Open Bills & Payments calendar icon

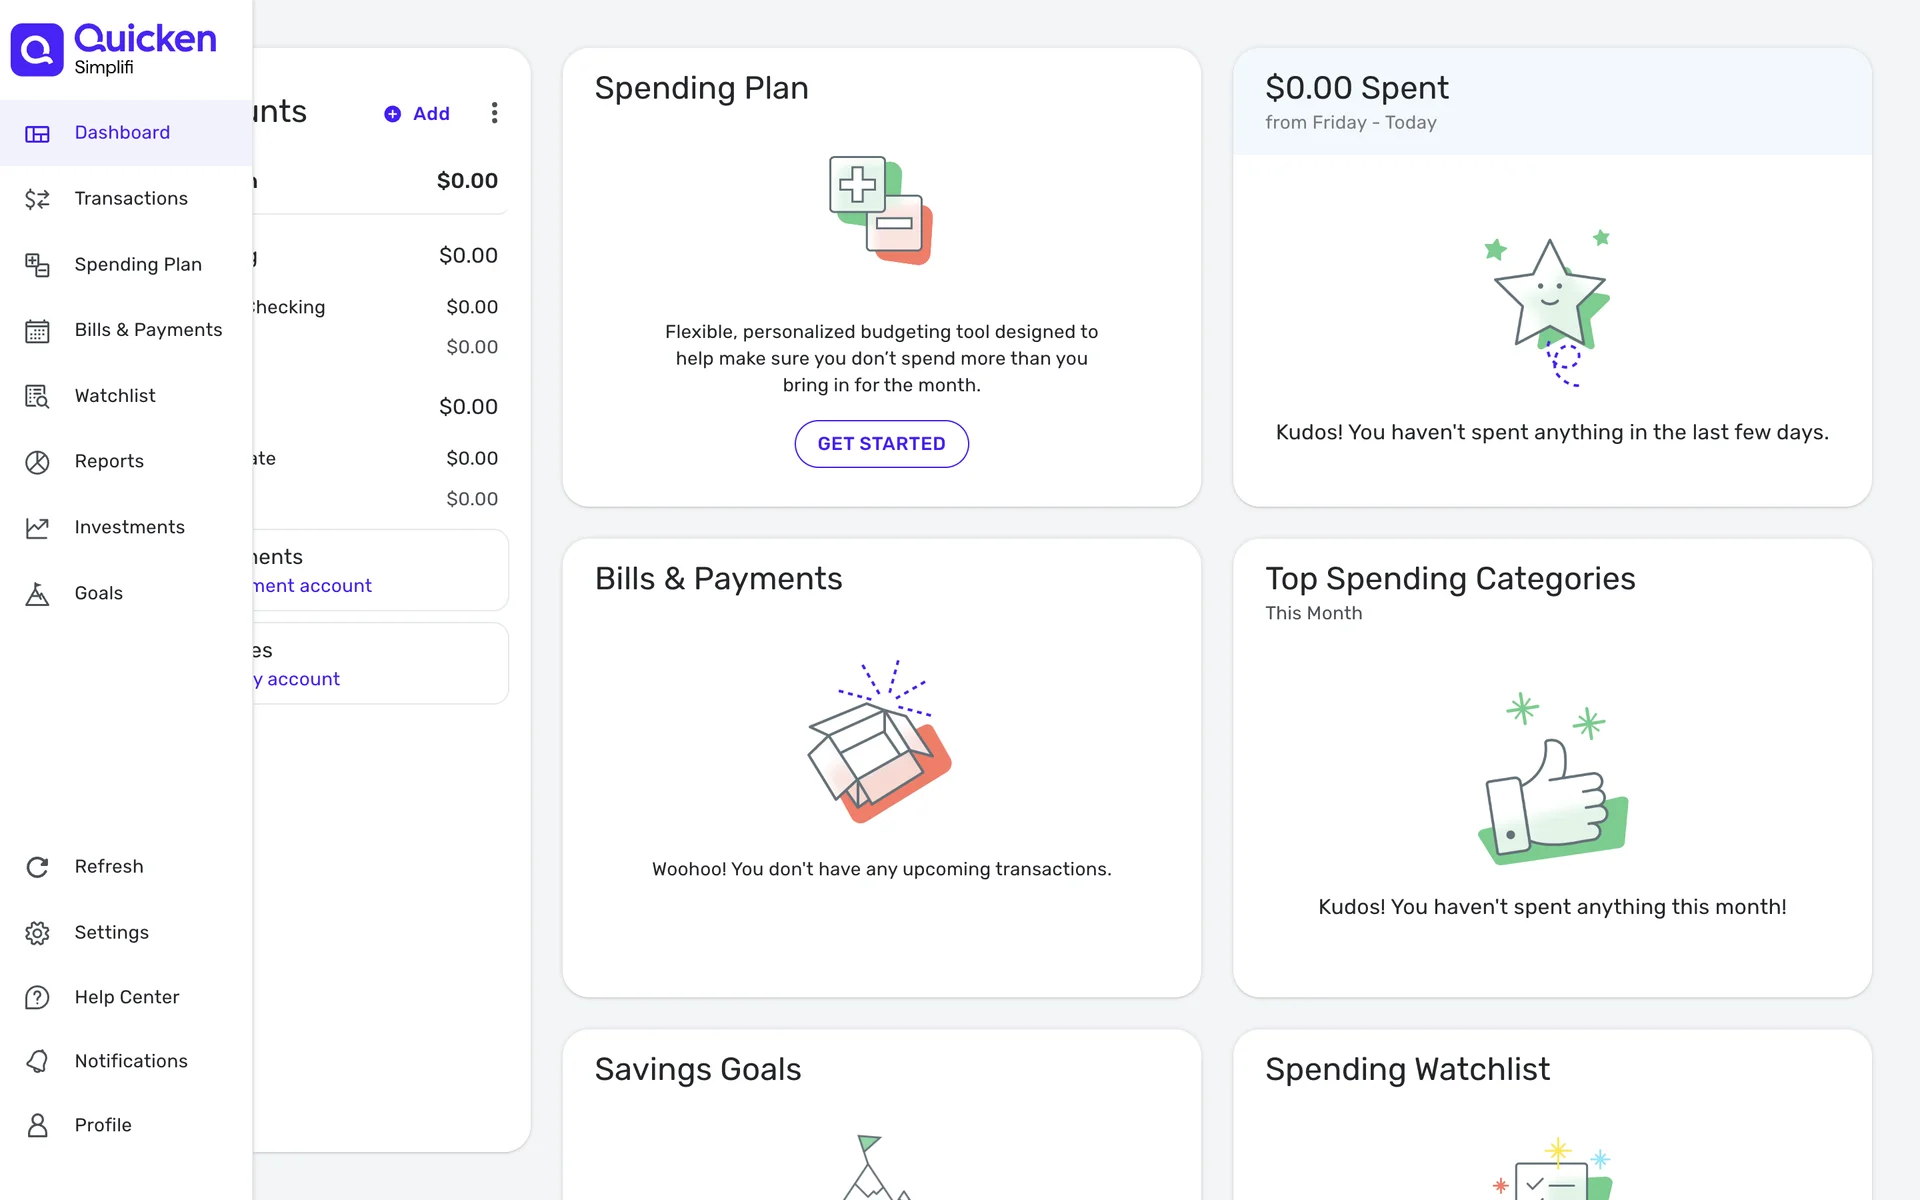coord(37,331)
